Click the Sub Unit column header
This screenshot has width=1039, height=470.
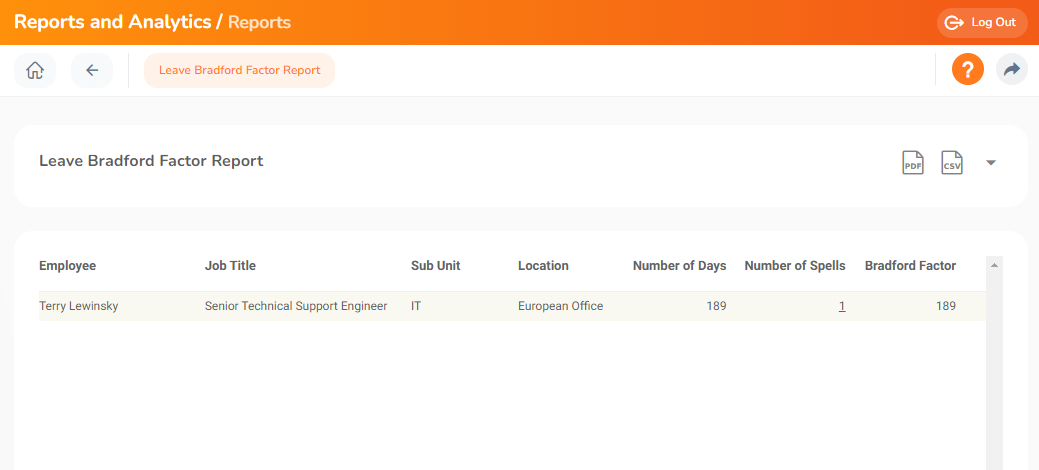tap(435, 266)
